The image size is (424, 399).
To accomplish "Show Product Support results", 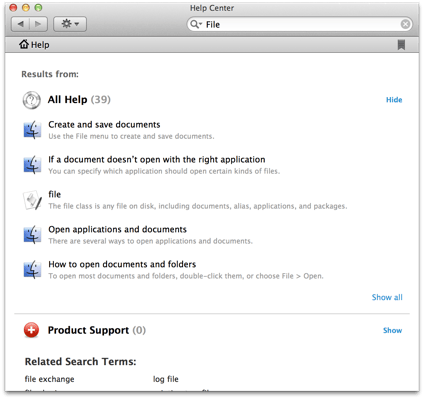I will 392,330.
